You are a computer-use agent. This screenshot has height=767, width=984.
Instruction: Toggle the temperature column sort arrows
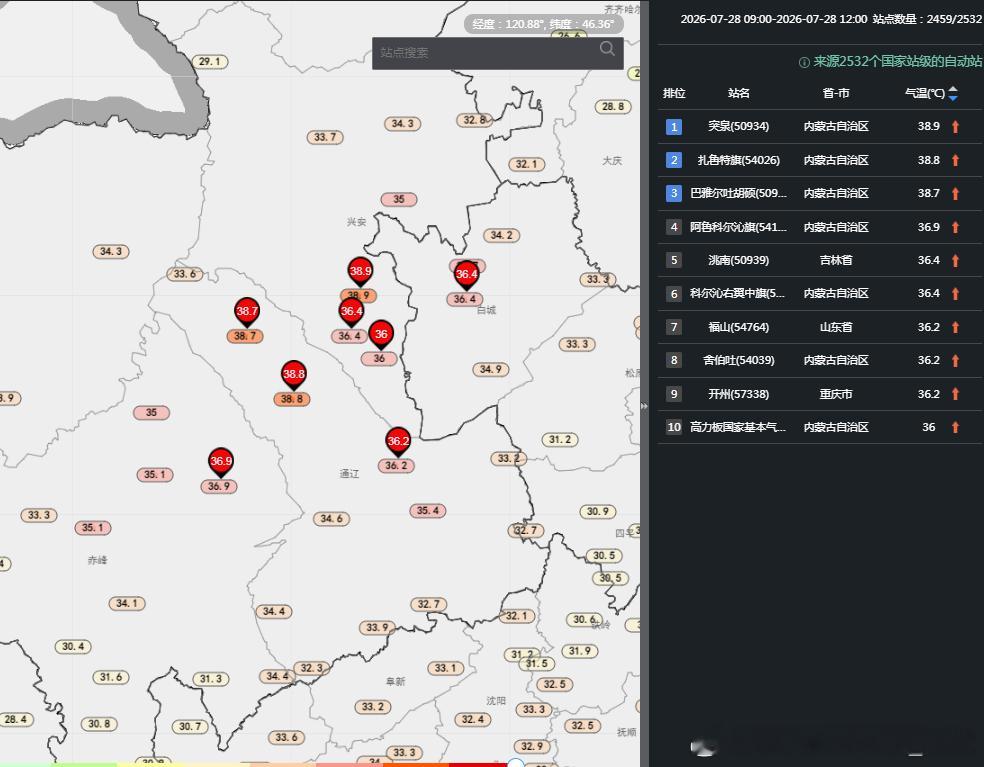point(953,93)
